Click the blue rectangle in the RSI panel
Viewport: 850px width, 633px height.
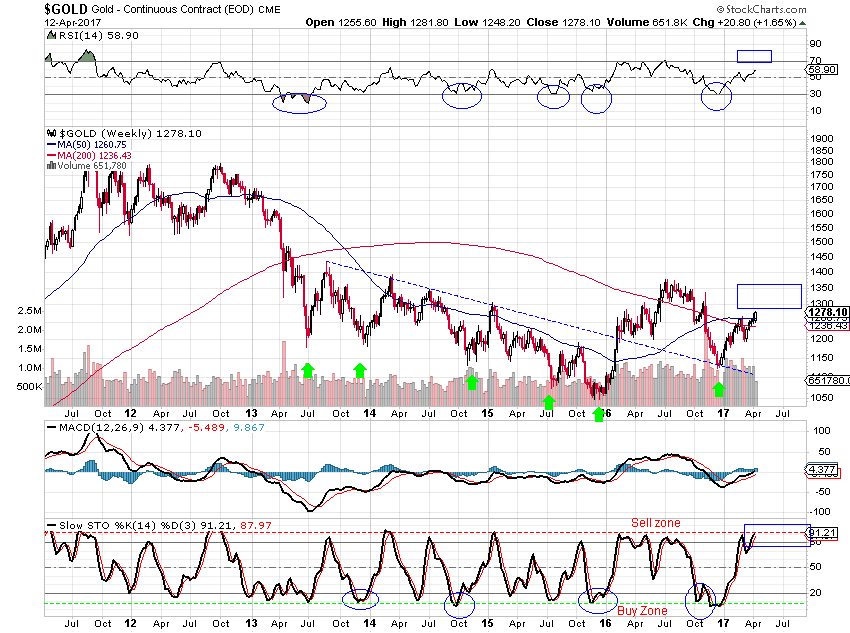tap(754, 56)
